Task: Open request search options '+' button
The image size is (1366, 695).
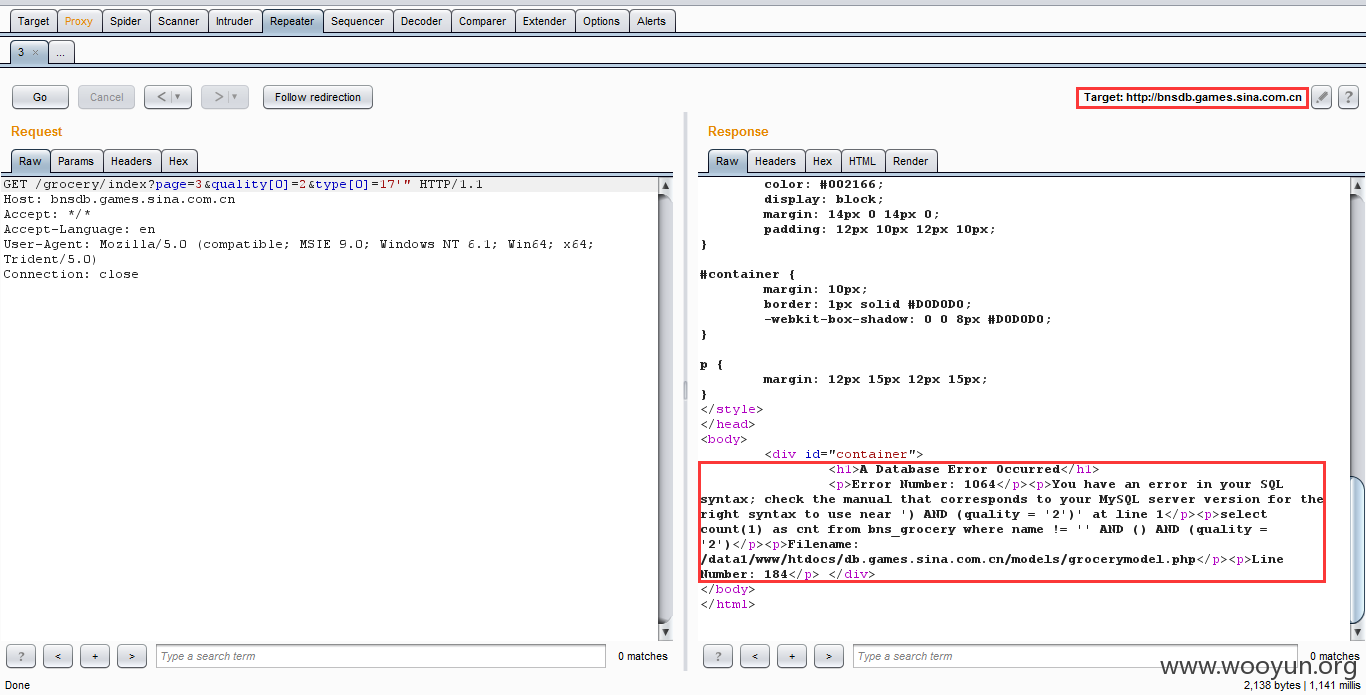Action: pos(95,656)
